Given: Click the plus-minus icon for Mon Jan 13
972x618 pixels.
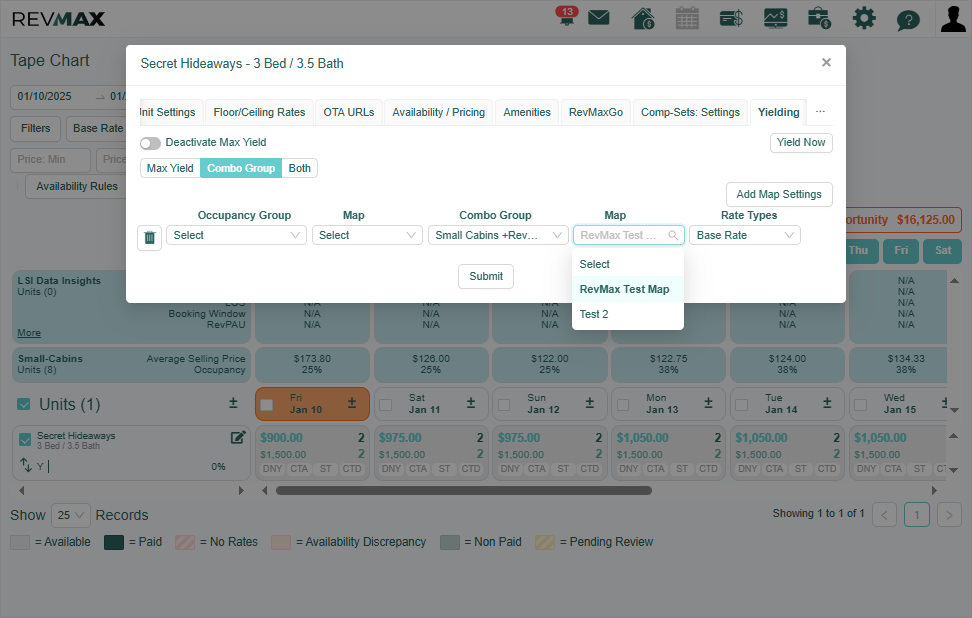Looking at the screenshot, I should pos(708,403).
